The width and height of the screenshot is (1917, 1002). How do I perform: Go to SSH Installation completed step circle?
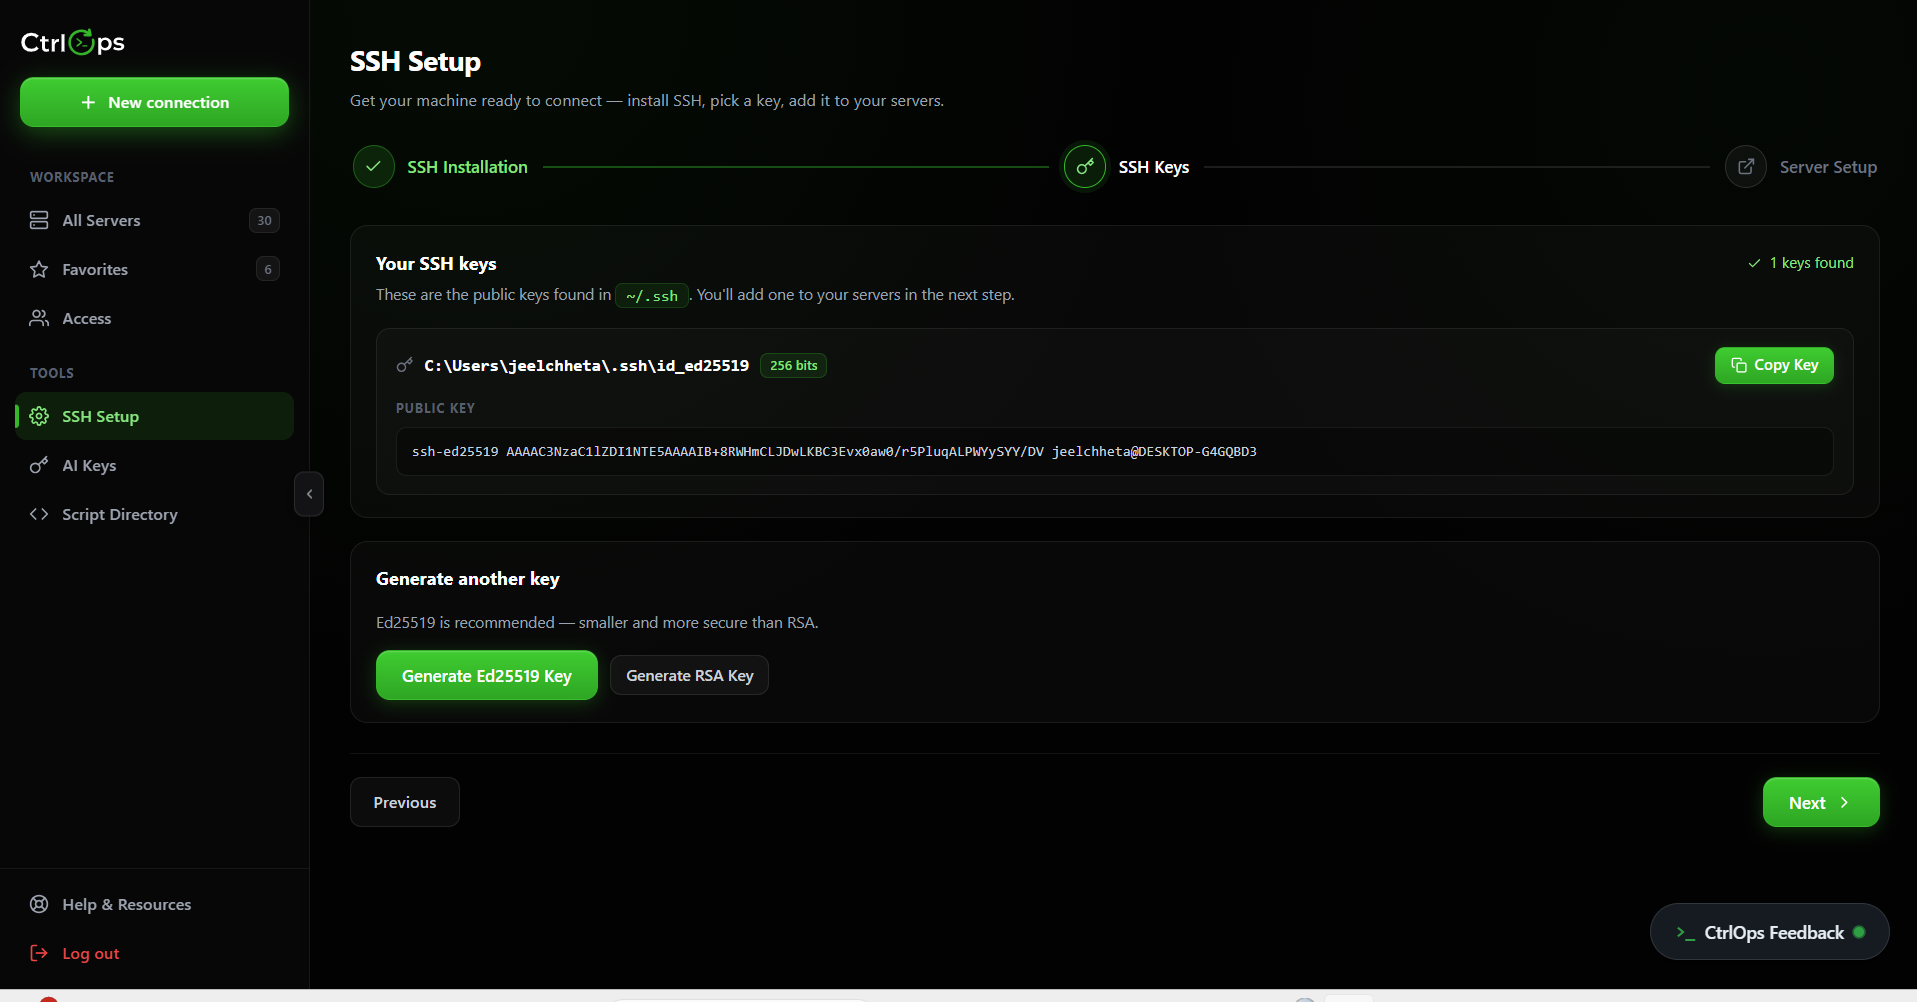[x=374, y=167]
